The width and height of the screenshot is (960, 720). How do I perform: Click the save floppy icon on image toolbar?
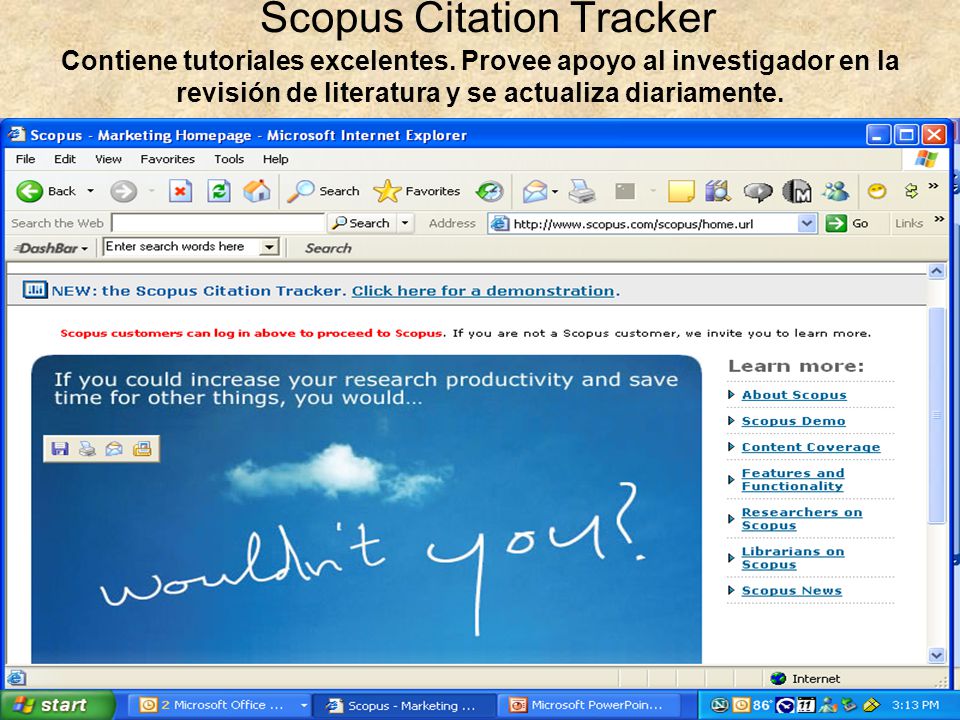click(x=59, y=449)
